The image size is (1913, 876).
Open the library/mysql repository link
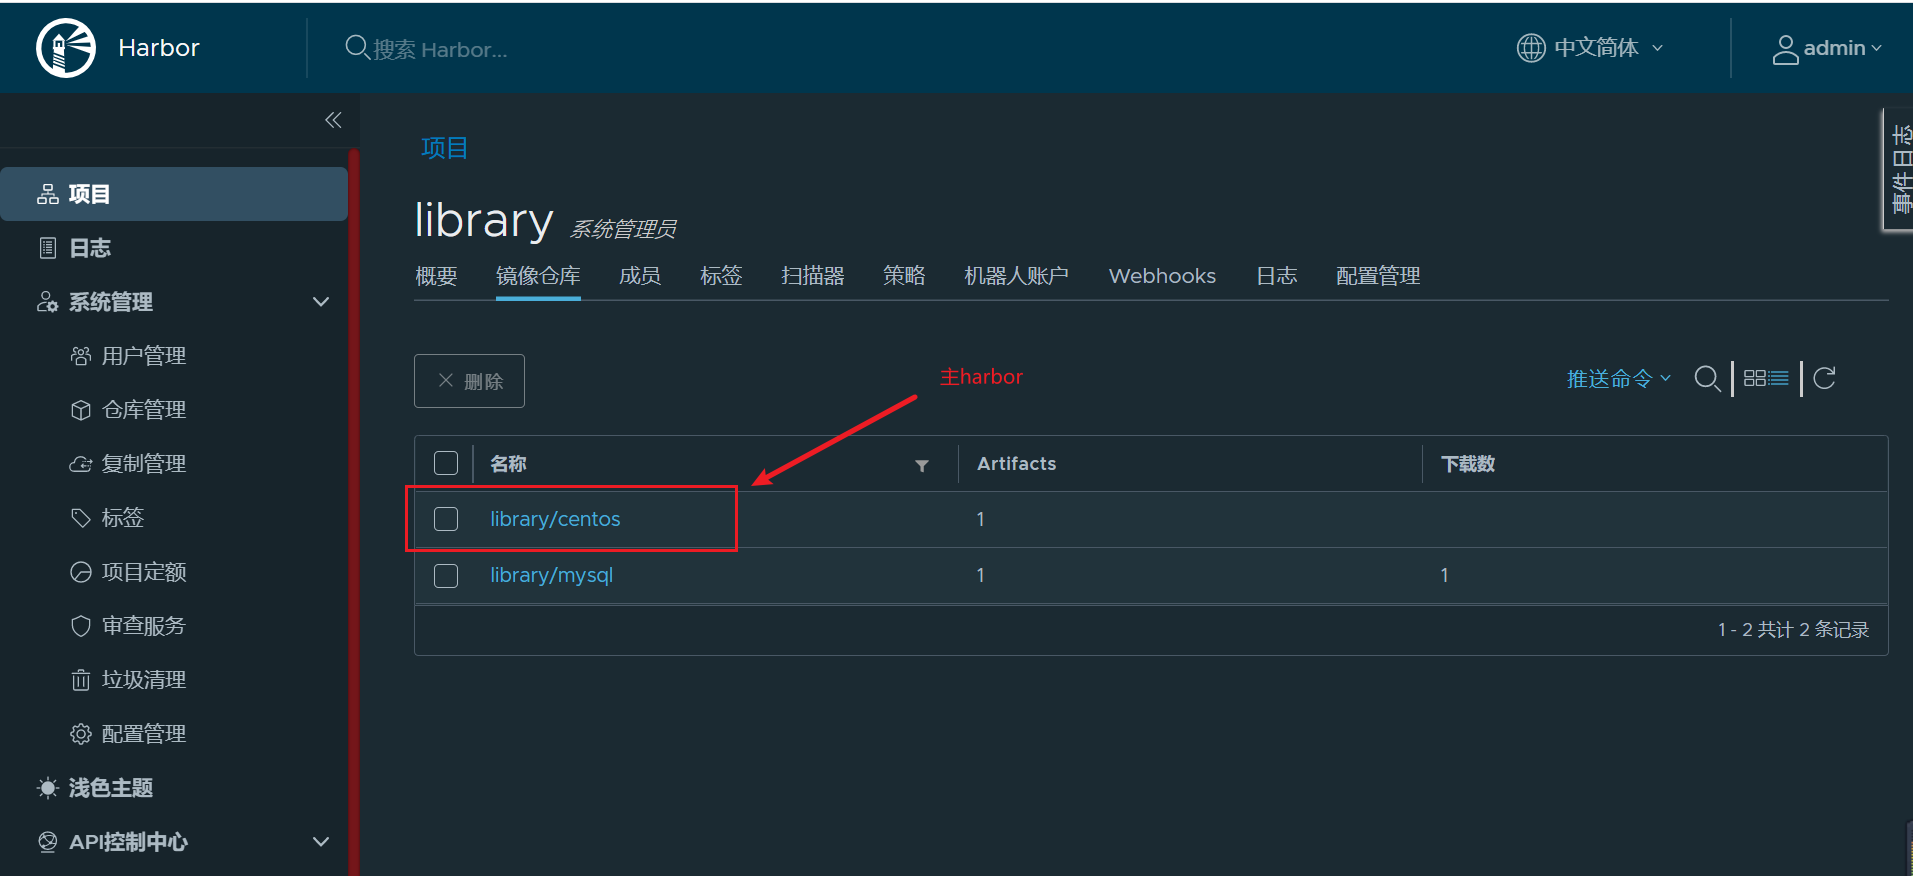tap(551, 575)
